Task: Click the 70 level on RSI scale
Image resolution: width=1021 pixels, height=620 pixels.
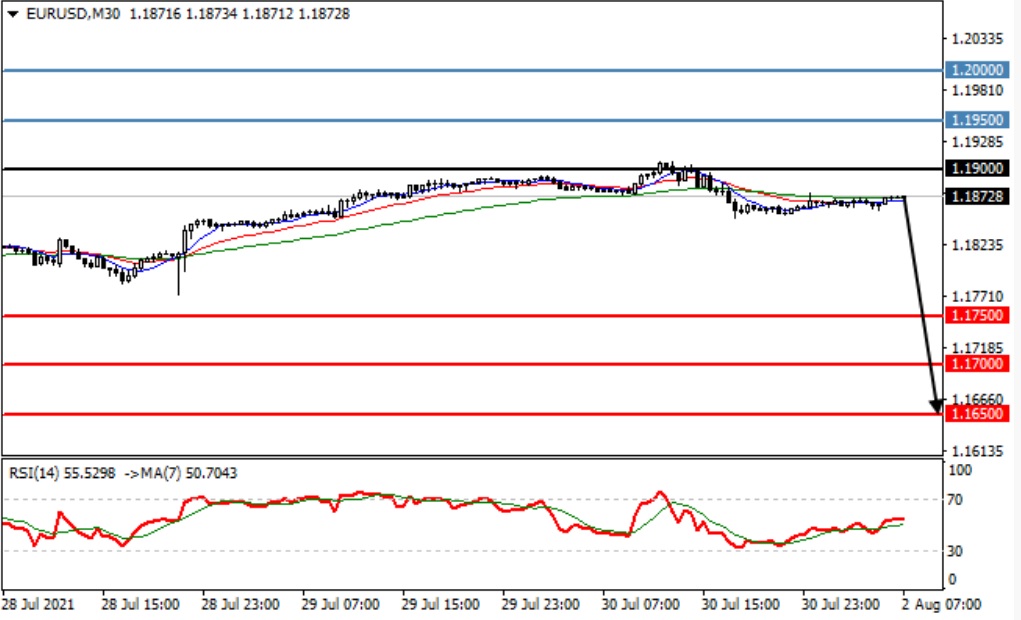Action: [955, 500]
